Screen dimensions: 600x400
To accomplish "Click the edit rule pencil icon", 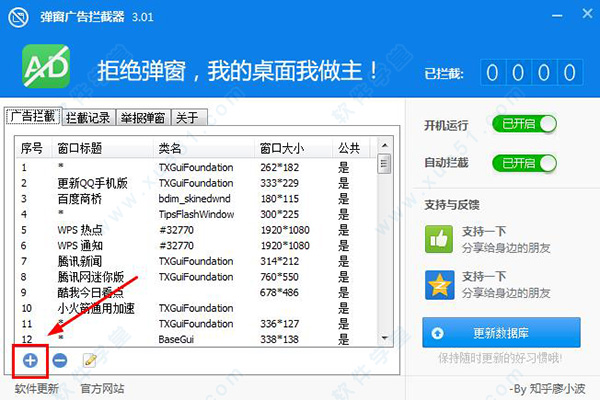I will point(90,360).
